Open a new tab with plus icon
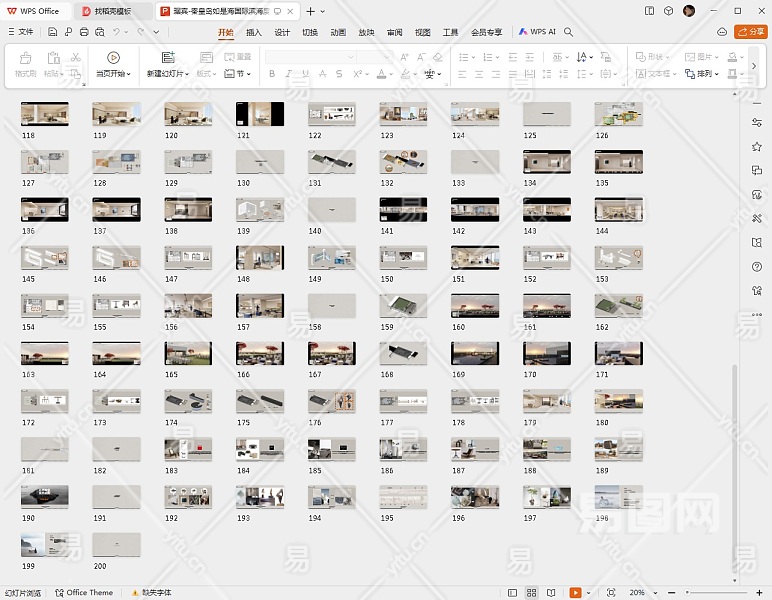772x600 pixels. (x=310, y=11)
